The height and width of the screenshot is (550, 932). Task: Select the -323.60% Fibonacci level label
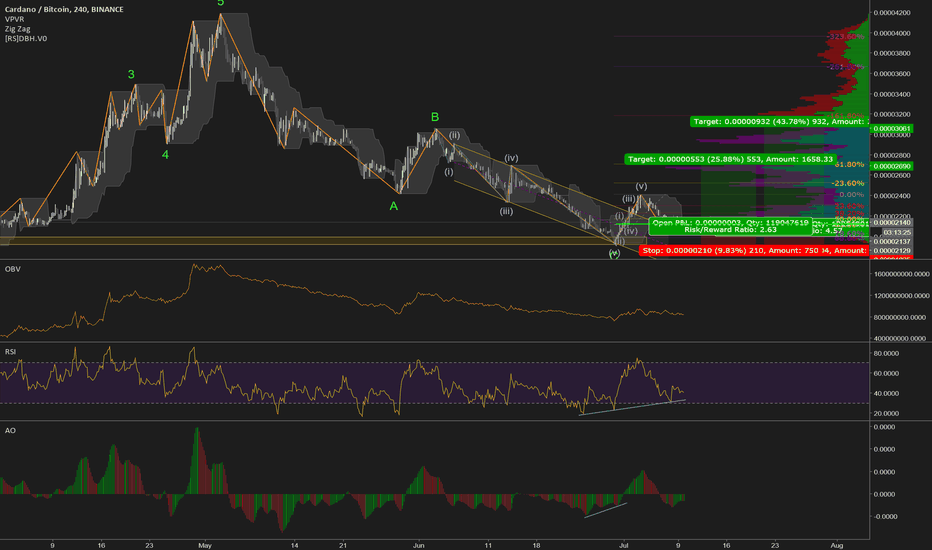pyautogui.click(x=845, y=36)
